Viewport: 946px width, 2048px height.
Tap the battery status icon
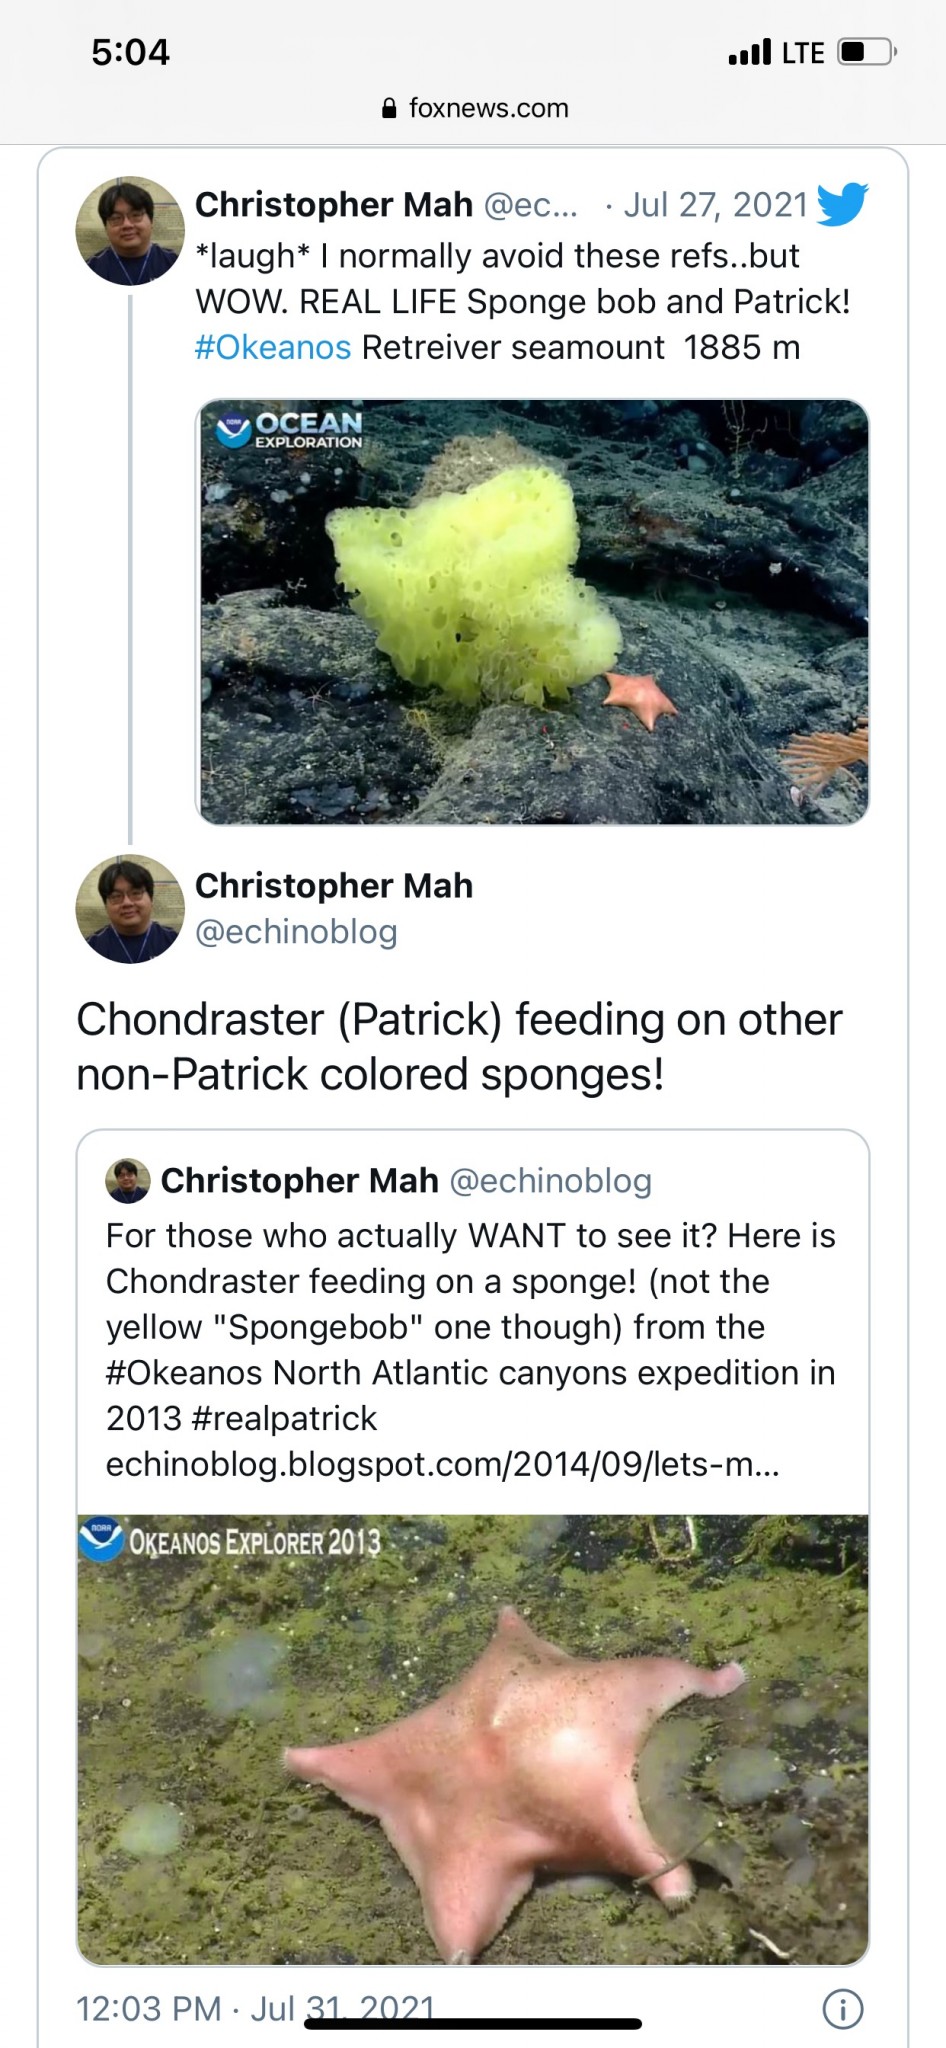click(866, 52)
